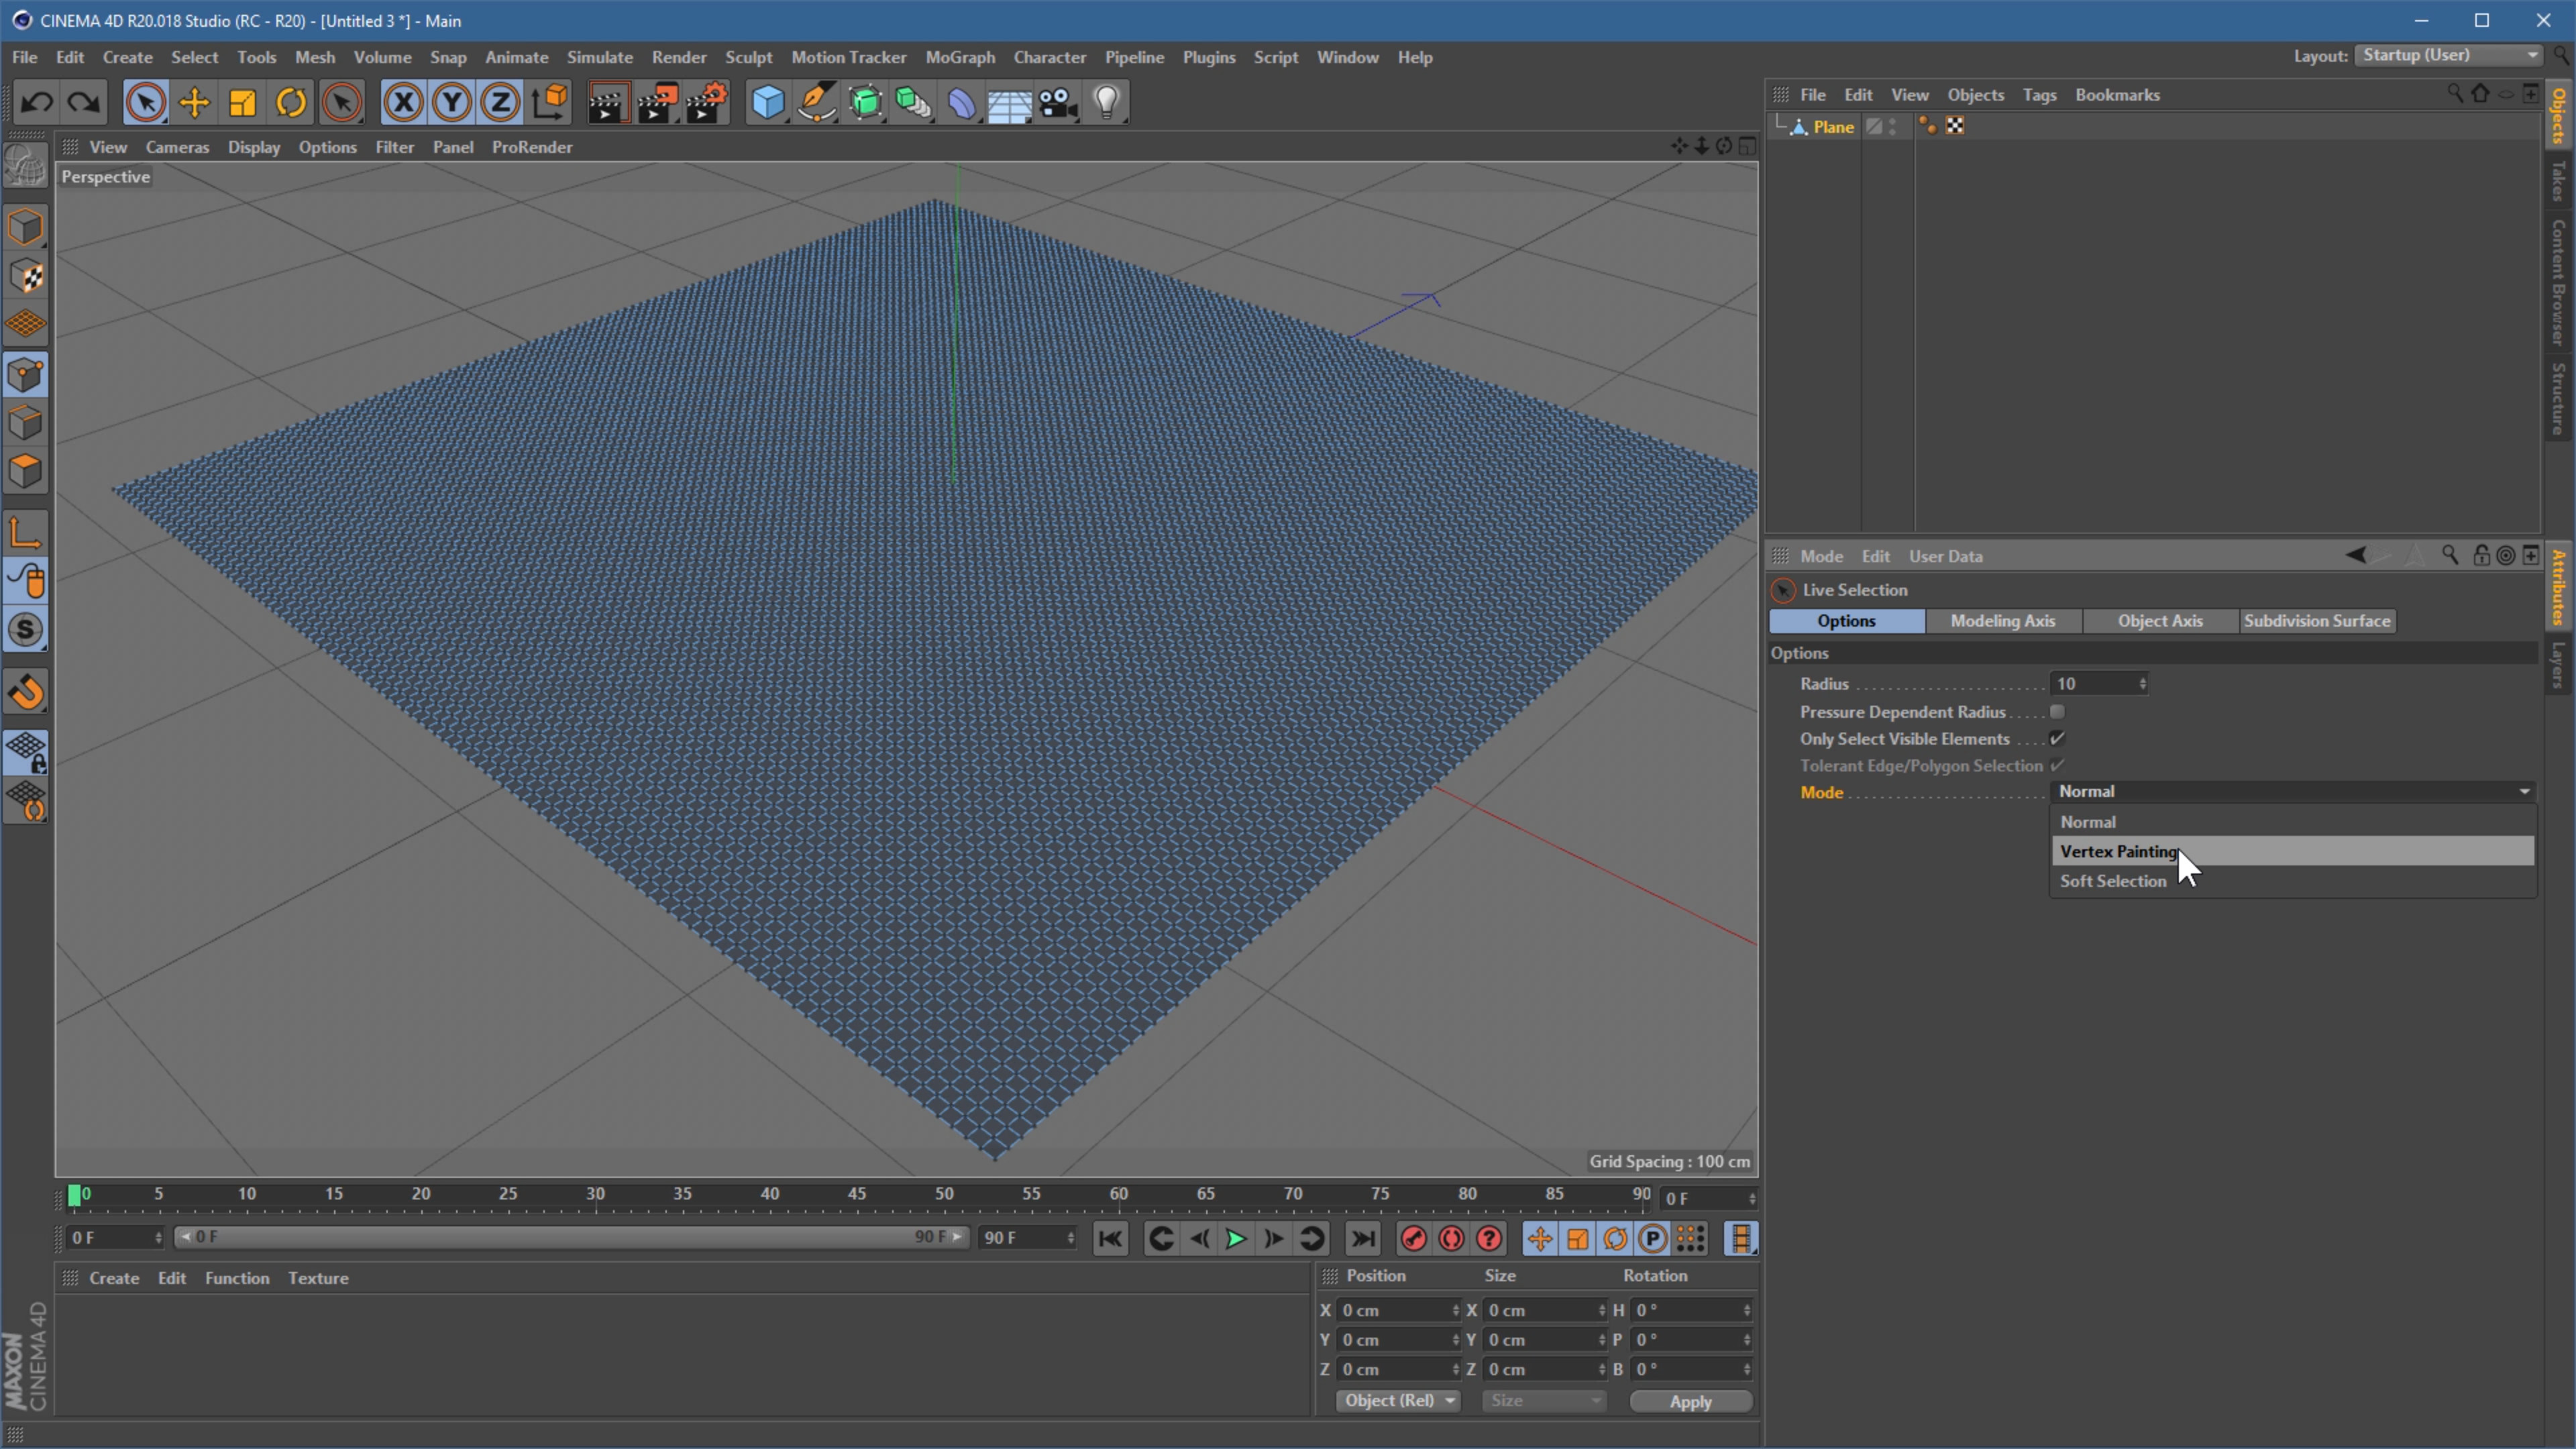
Task: Click frame 45 on the timeline ruler
Action: (x=857, y=1194)
